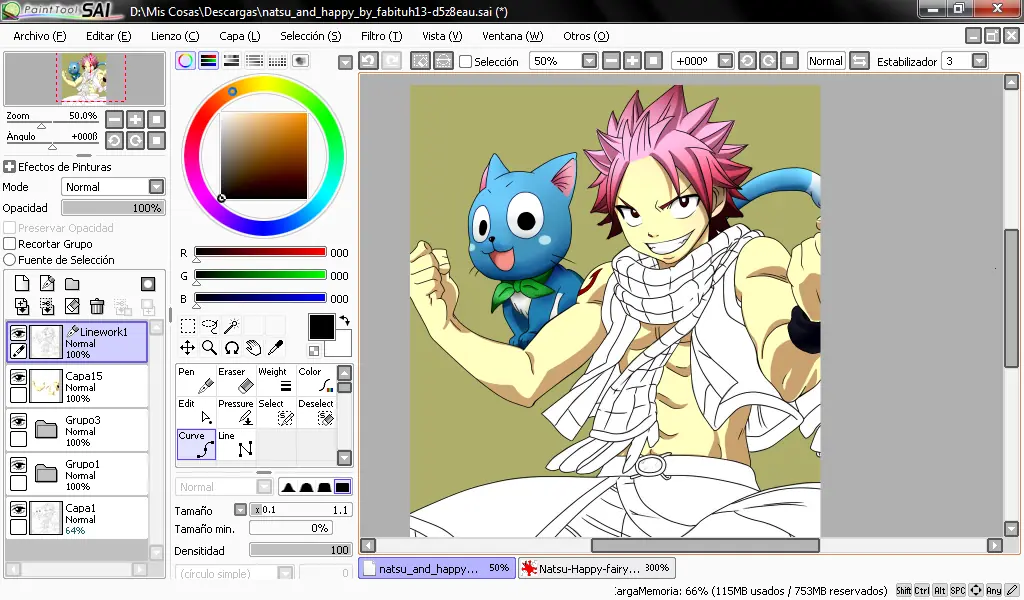Select the Edit tool
Viewport: 1024px width, 600px height.
tap(195, 413)
